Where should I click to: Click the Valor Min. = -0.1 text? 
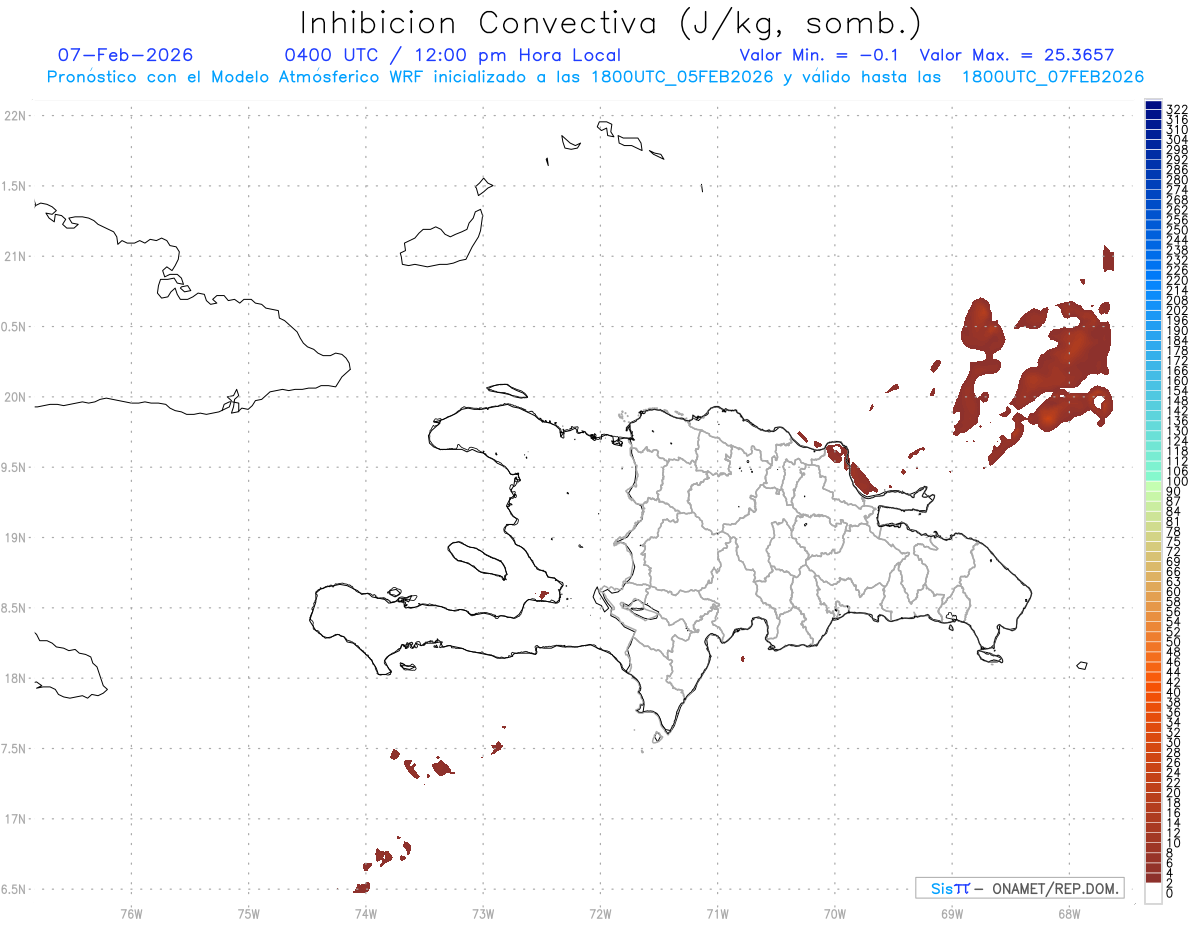(x=822, y=55)
